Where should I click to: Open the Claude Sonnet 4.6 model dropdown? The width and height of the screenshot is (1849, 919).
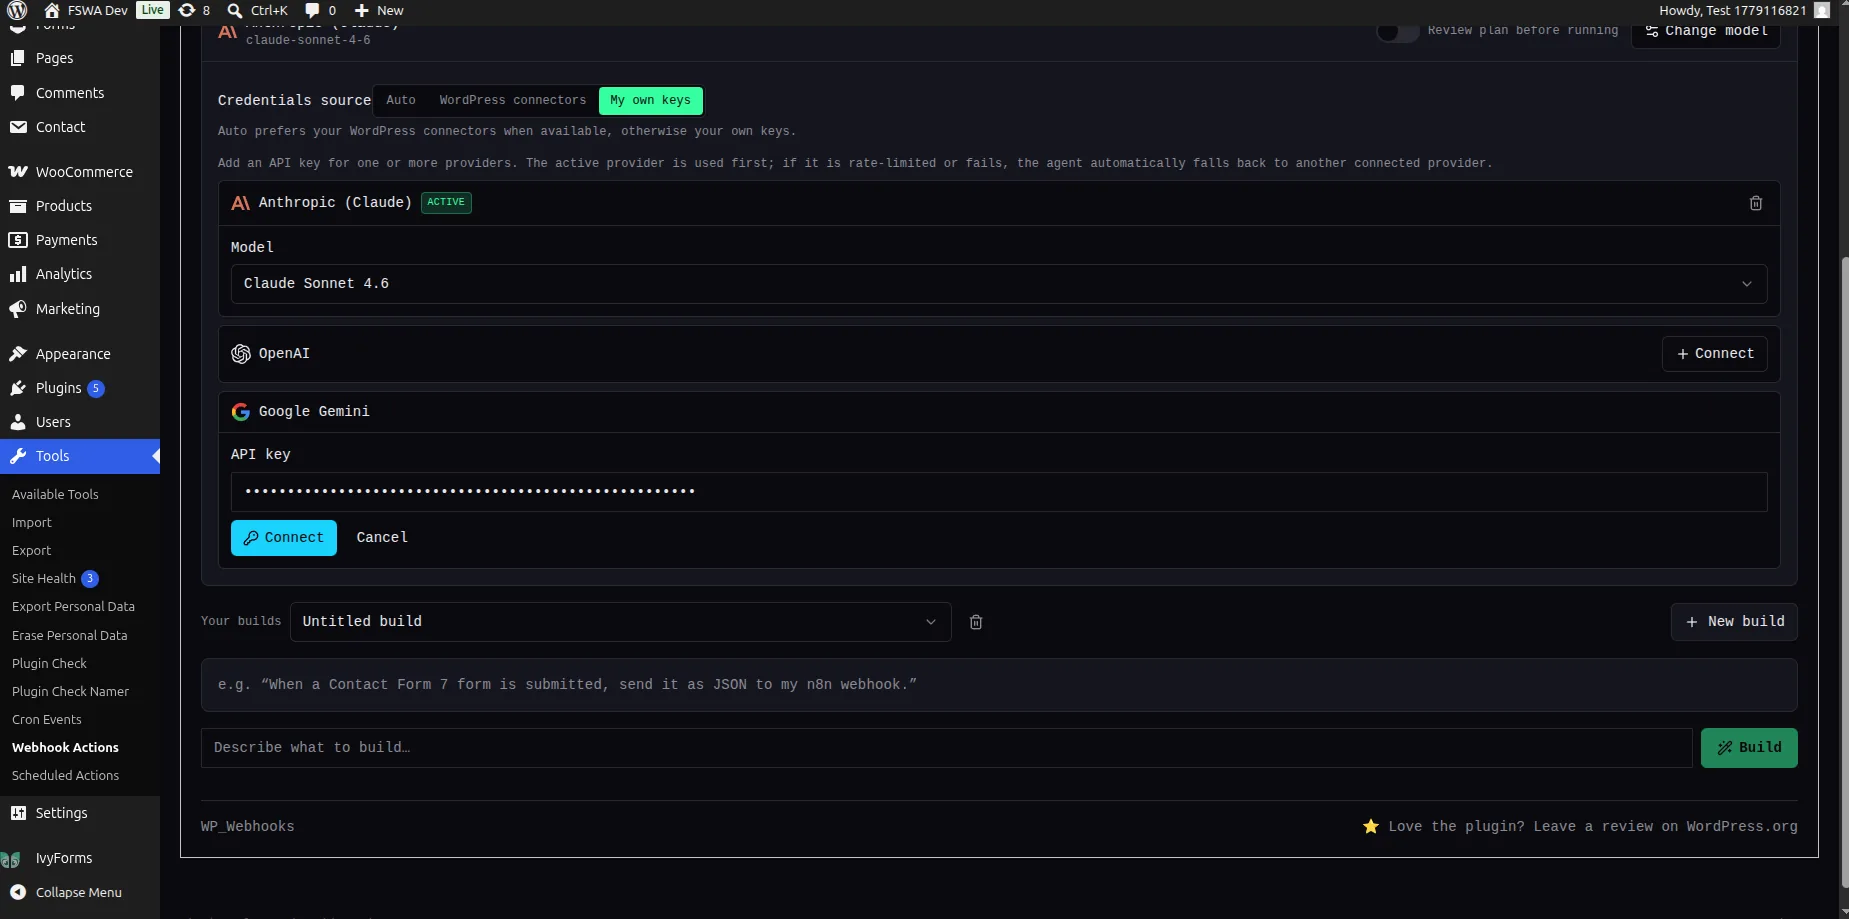pyautogui.click(x=999, y=284)
